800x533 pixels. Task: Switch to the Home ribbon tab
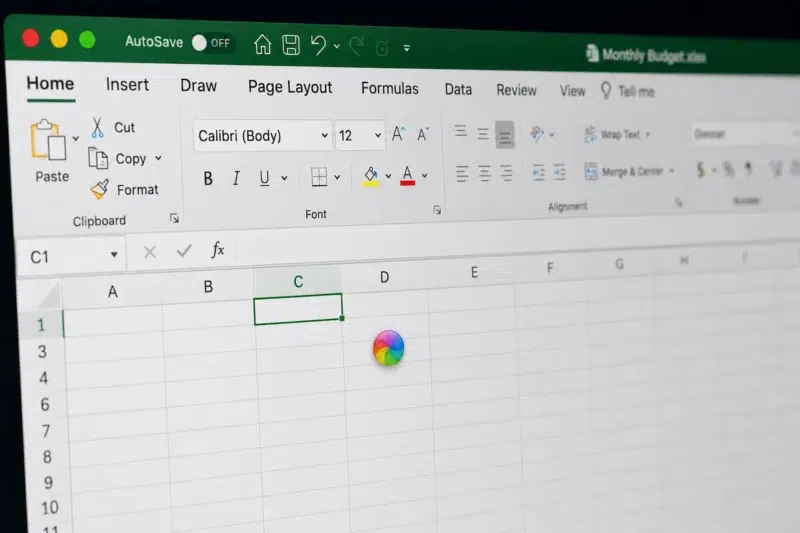click(x=51, y=83)
